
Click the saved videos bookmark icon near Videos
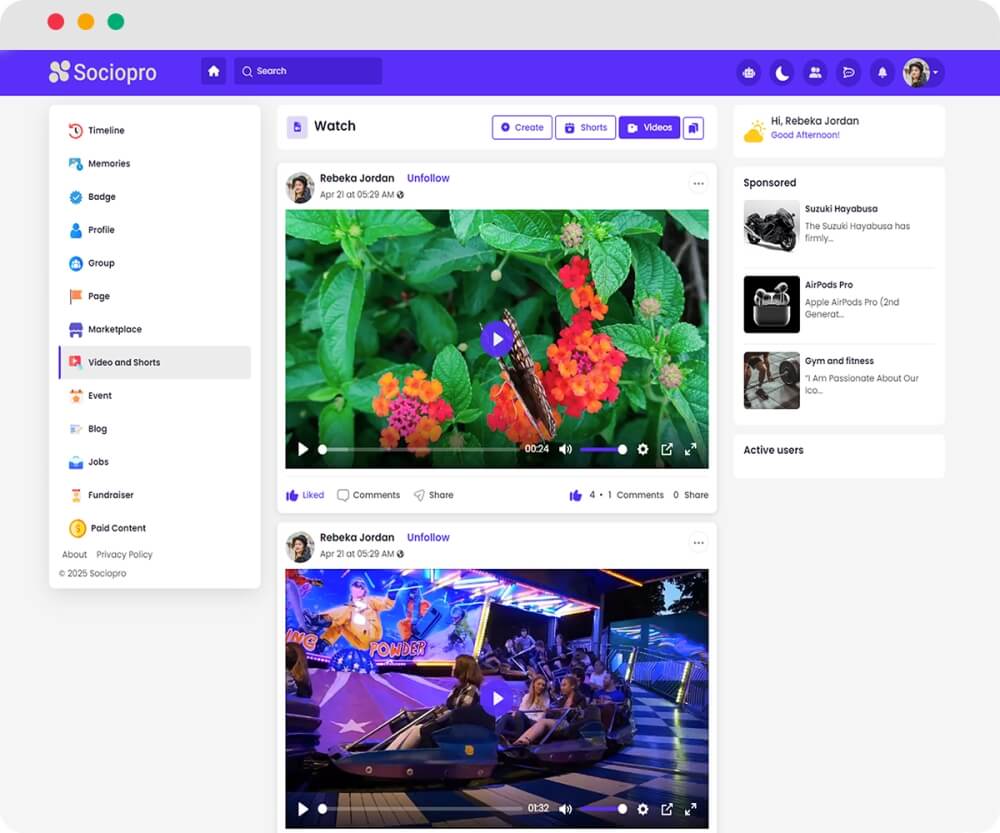(x=694, y=128)
